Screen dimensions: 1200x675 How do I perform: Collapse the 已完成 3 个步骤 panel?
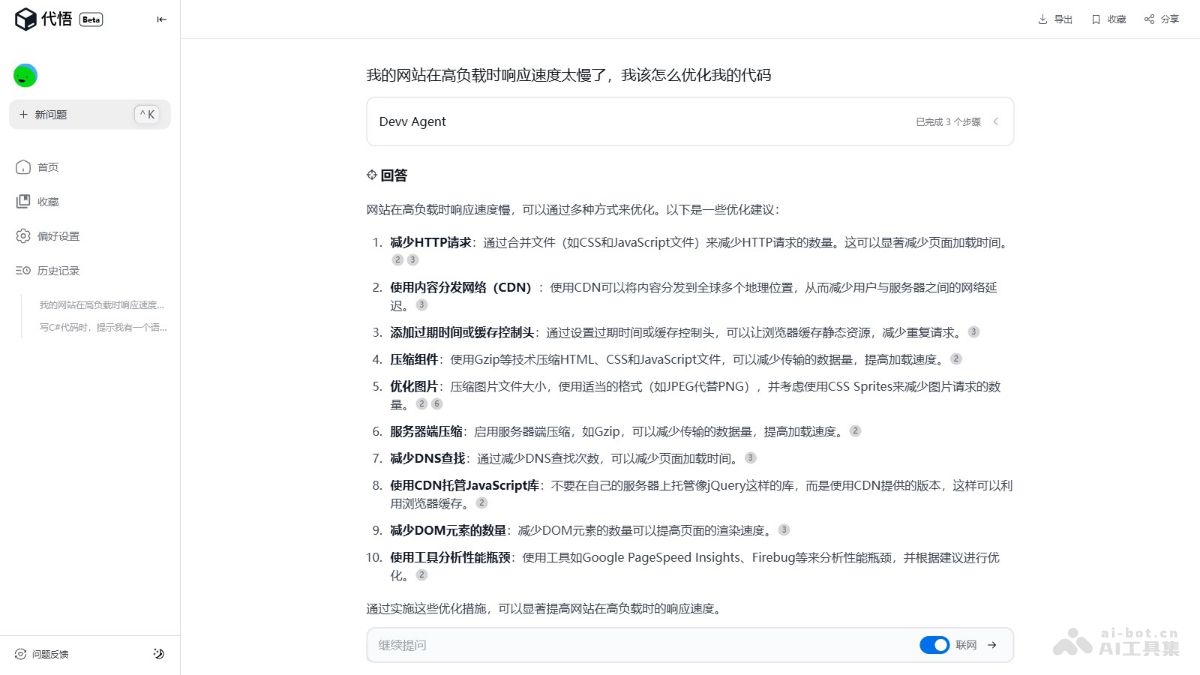tap(951, 120)
